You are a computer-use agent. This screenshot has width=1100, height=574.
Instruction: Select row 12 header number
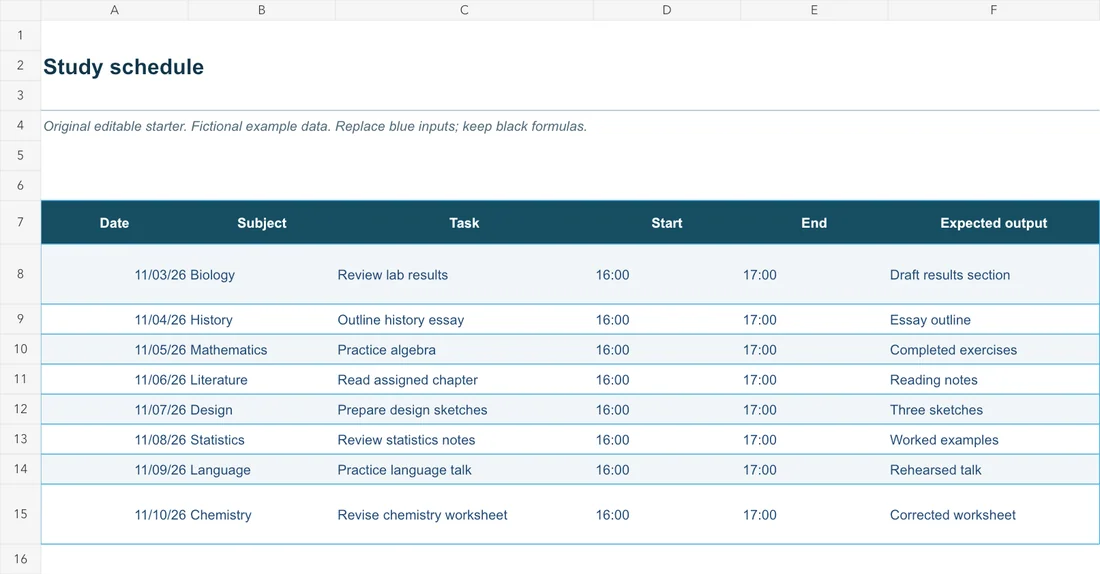20,409
